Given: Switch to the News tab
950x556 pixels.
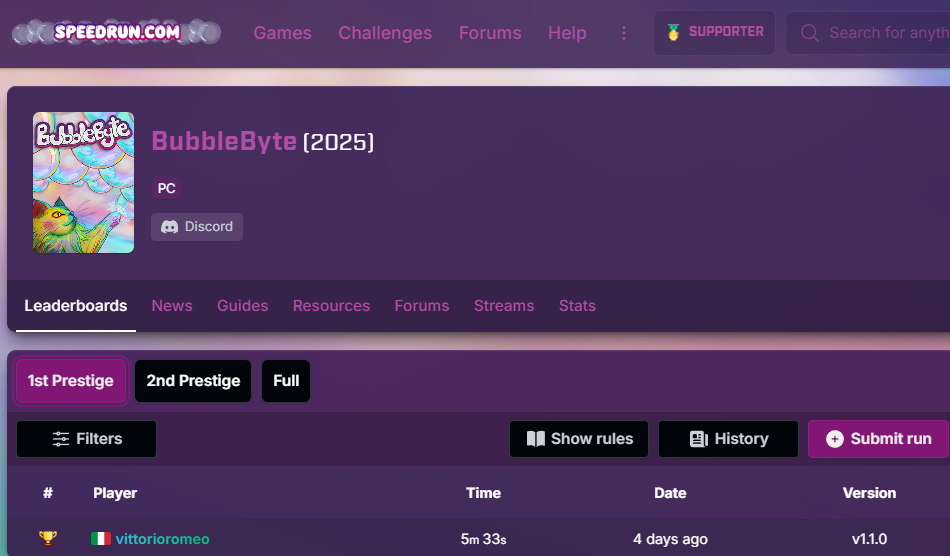Looking at the screenshot, I should [172, 306].
